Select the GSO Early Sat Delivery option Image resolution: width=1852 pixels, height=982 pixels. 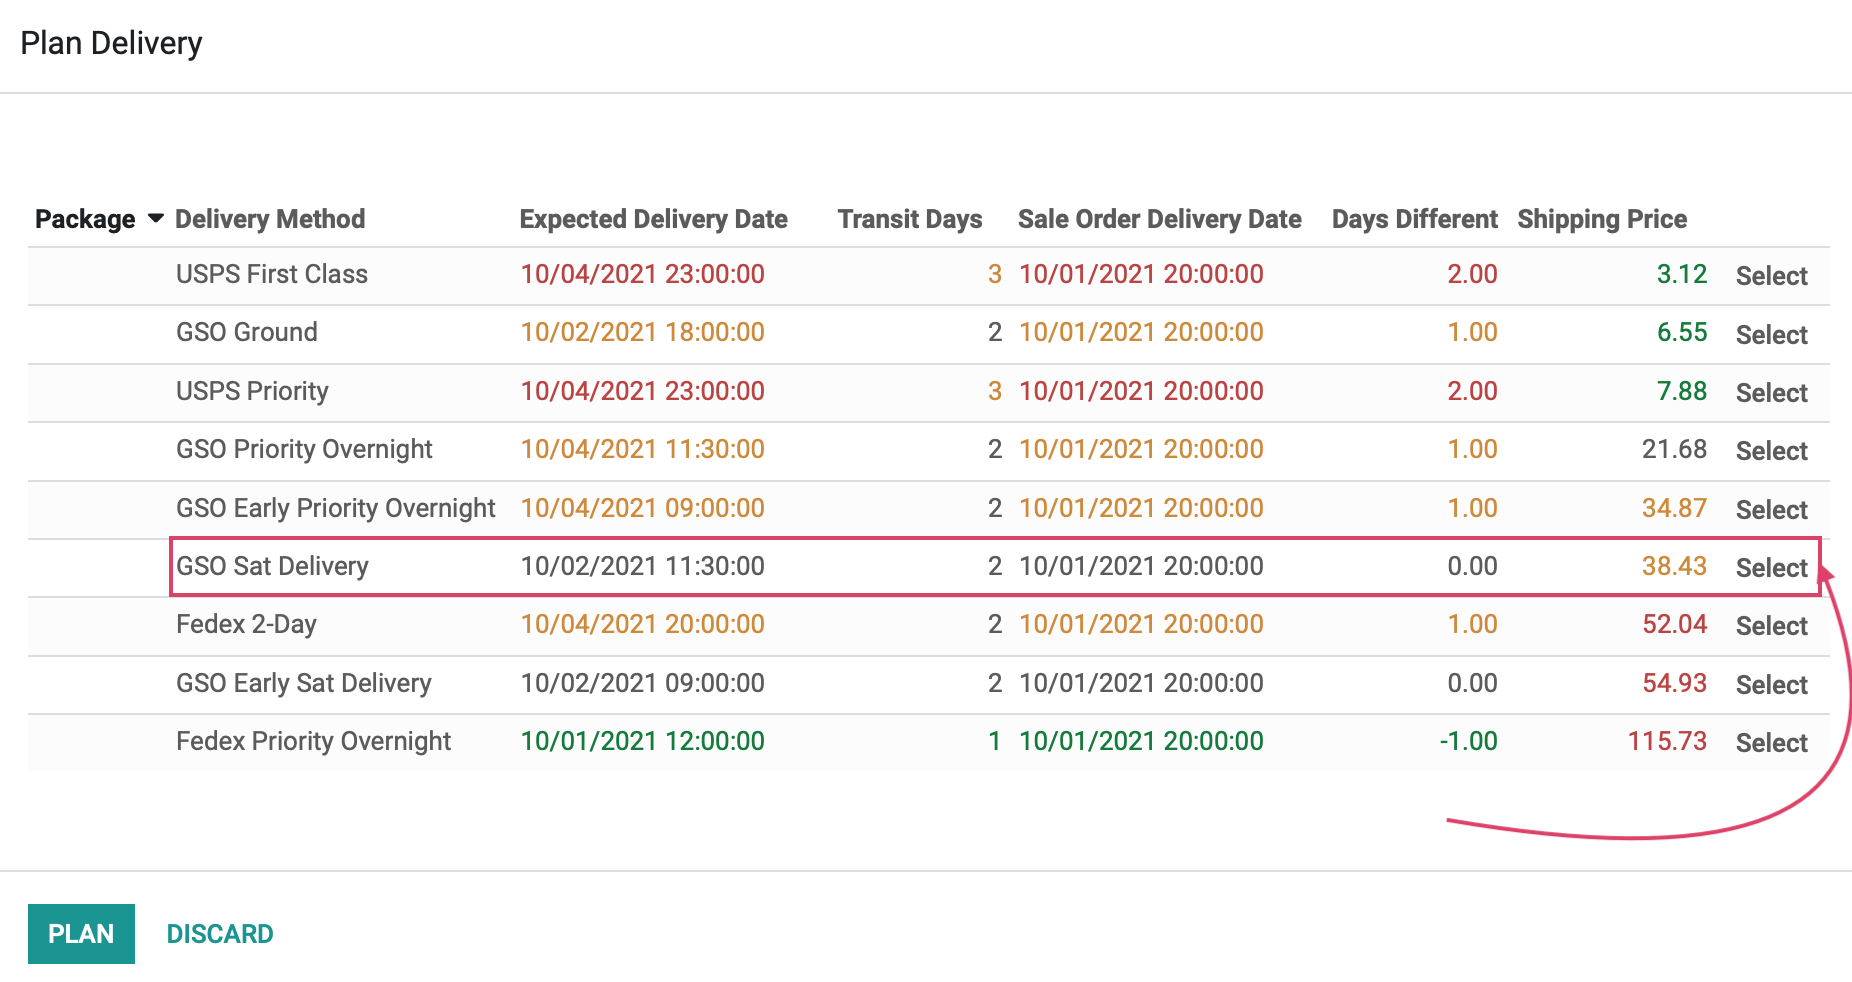1771,685
